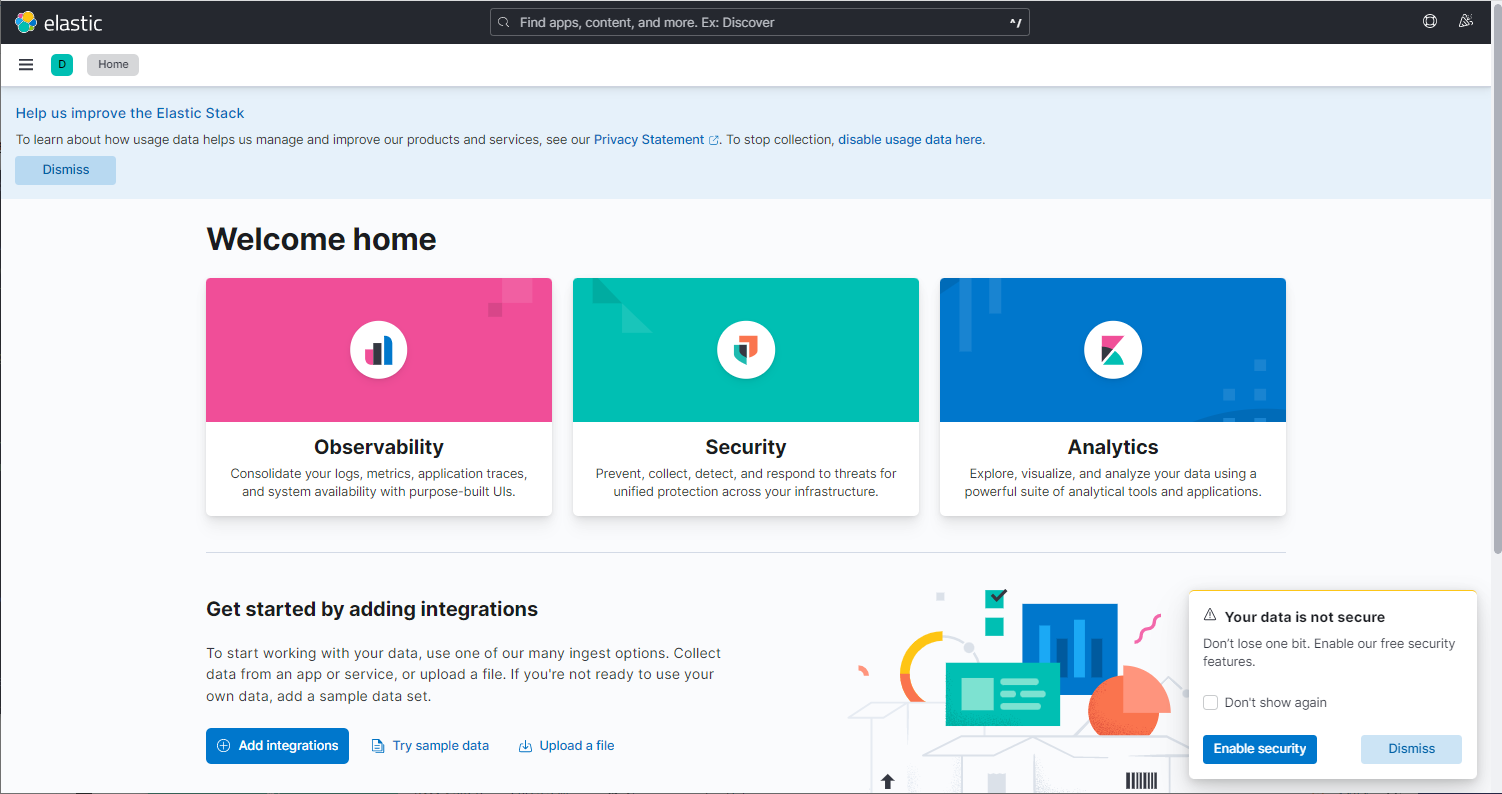Check "Don't show again" checkbox
Viewport: 1502px width, 794px height.
[1210, 703]
